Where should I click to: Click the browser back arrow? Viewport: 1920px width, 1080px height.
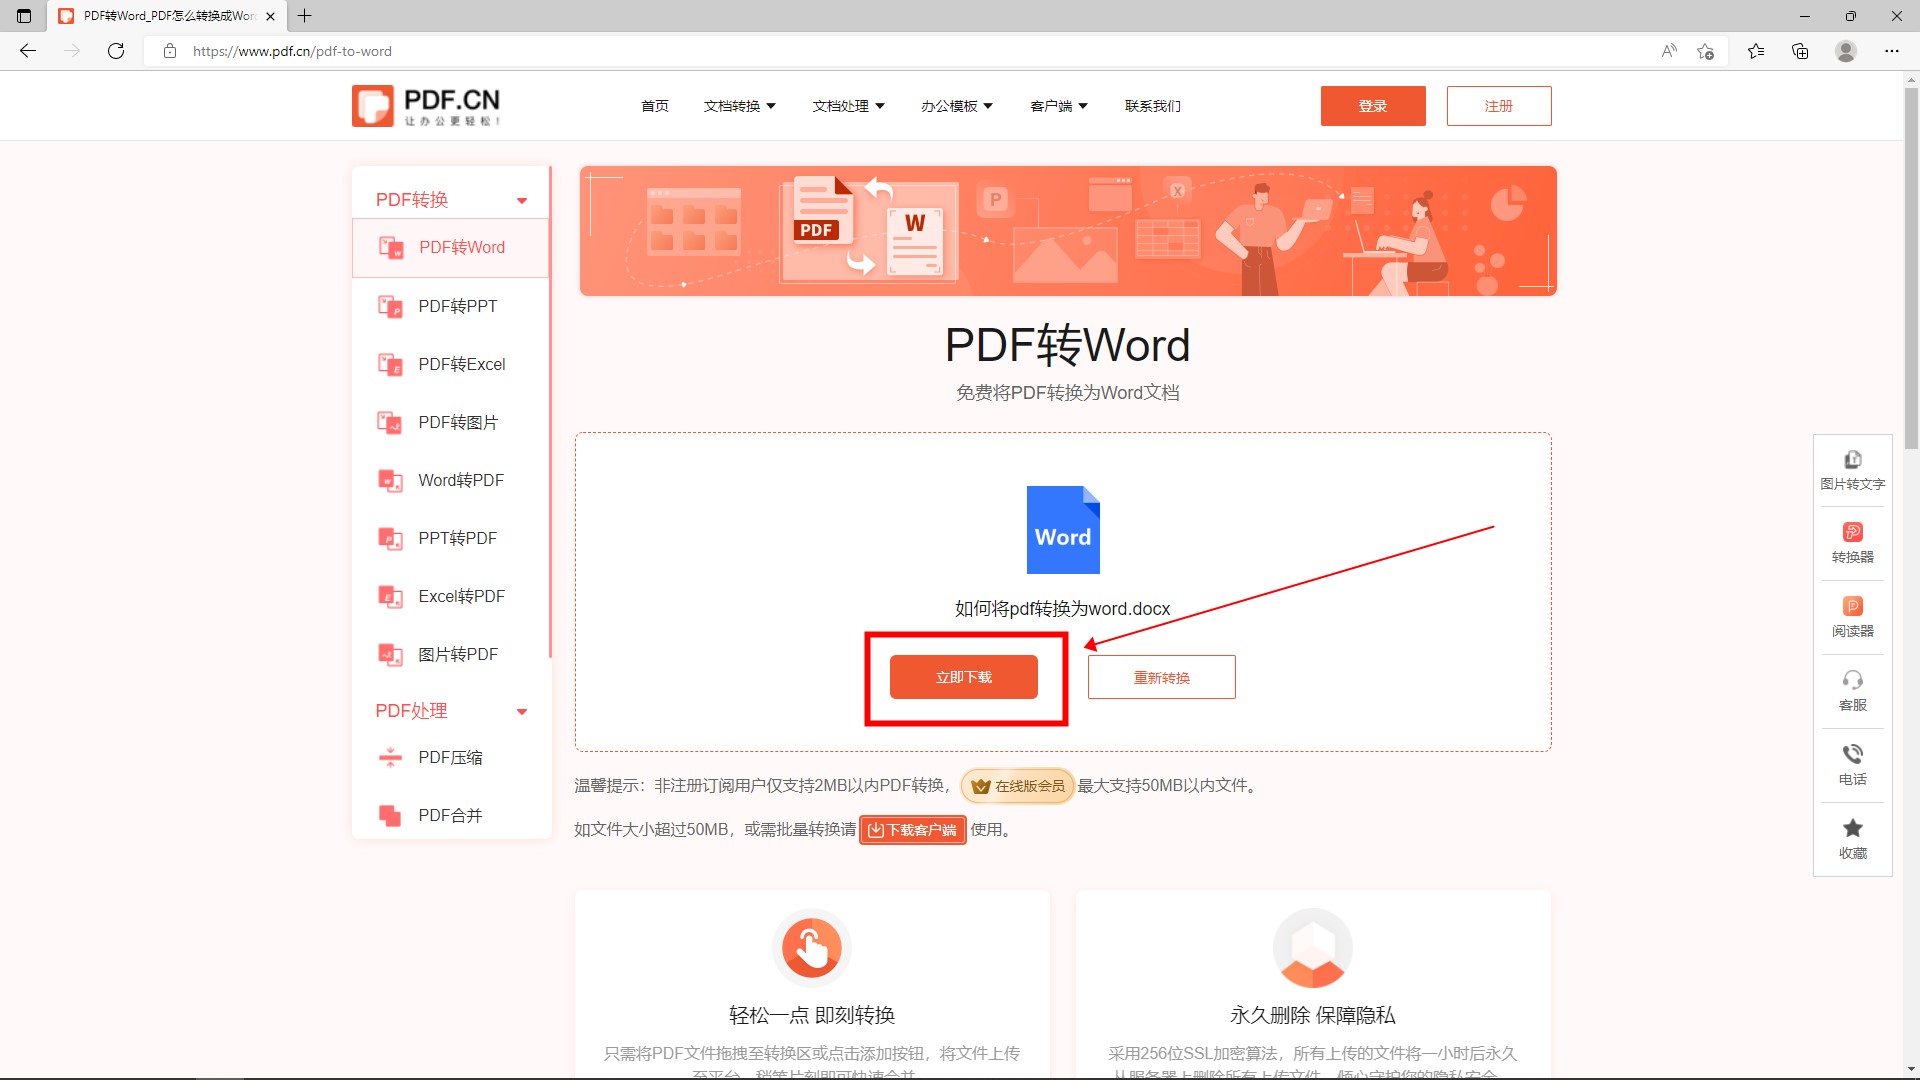coord(28,51)
